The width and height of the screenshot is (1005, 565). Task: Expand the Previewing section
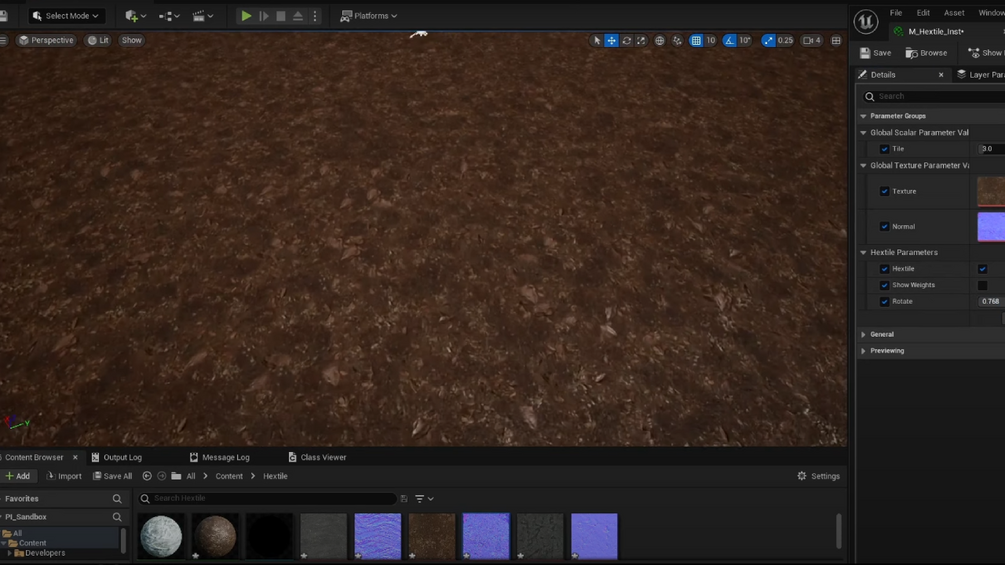(x=863, y=351)
